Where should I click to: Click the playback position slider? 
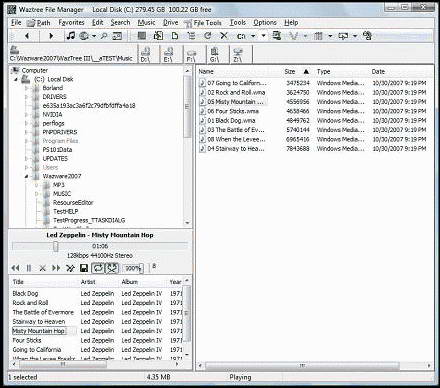click(100, 246)
